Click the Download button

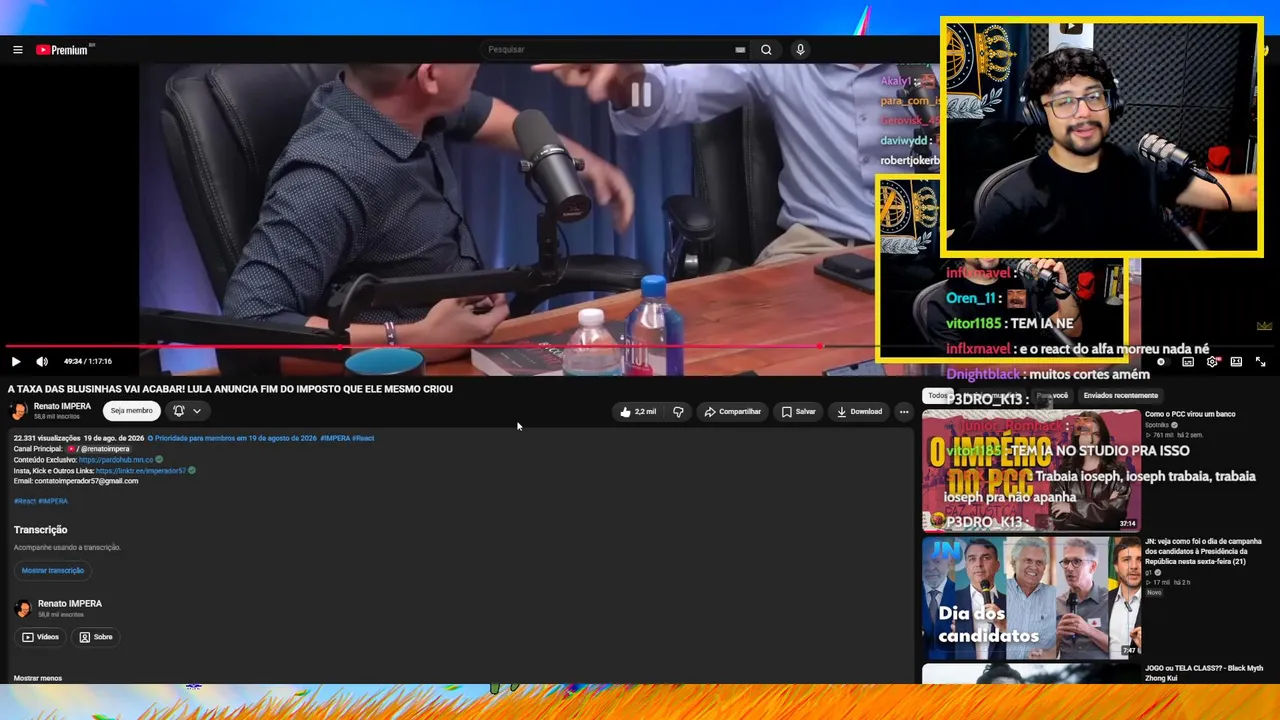[859, 412]
